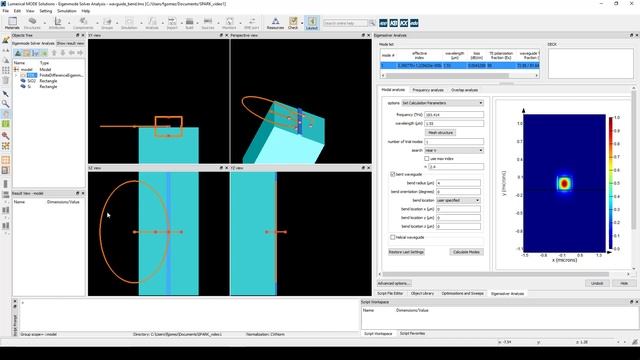Screen dimensions: 640x360
Task: Open the bend location user specified dropdown
Action: click(458, 200)
